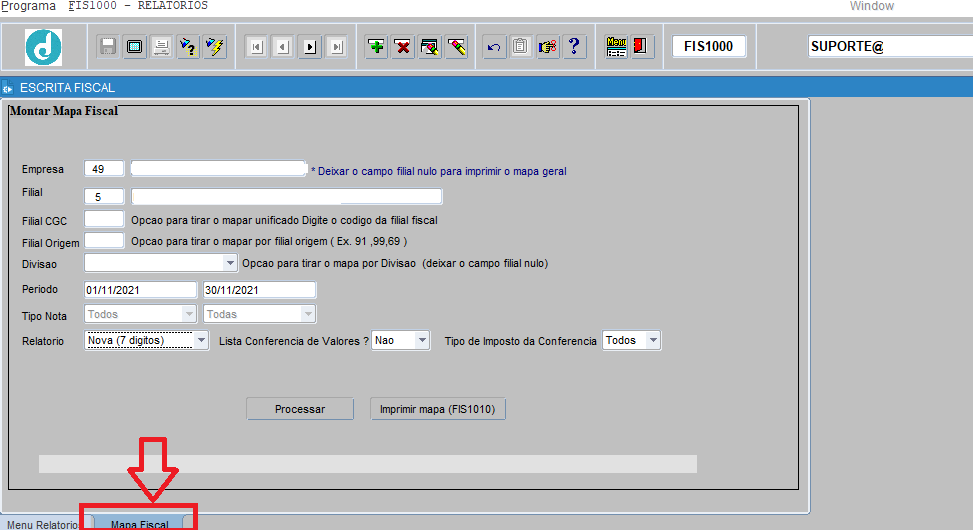Go to first record navigation icon
This screenshot has height=530, width=973.
coord(256,46)
